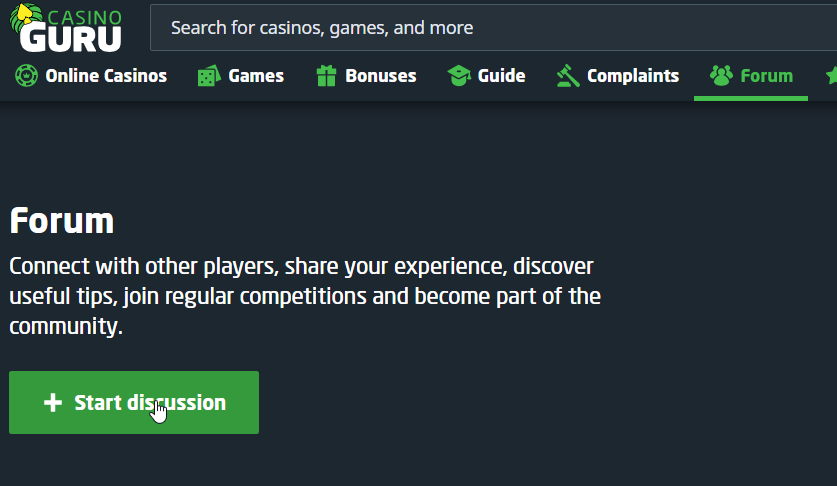
Task: Click the Games dice icon
Action: (x=208, y=76)
